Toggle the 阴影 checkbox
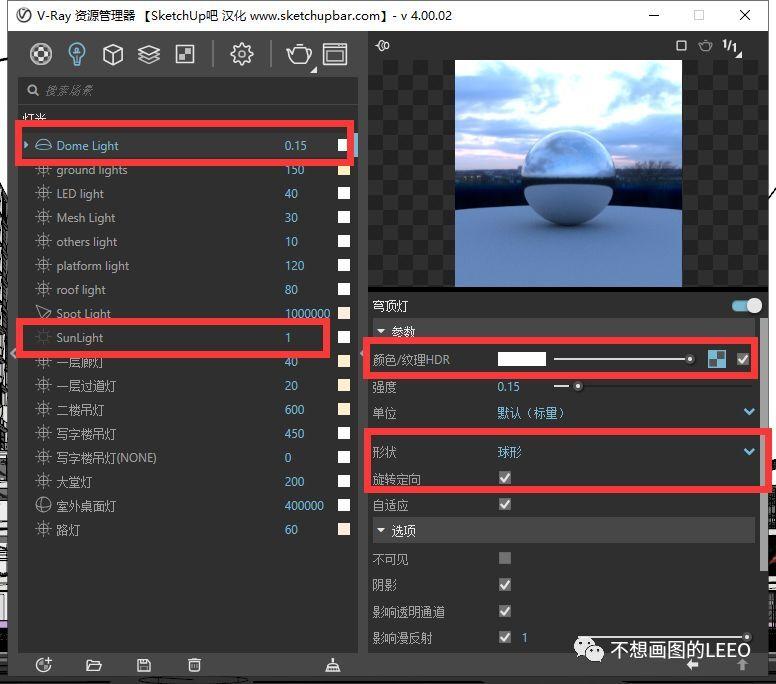Screen dimensions: 776x684 pos(505,585)
